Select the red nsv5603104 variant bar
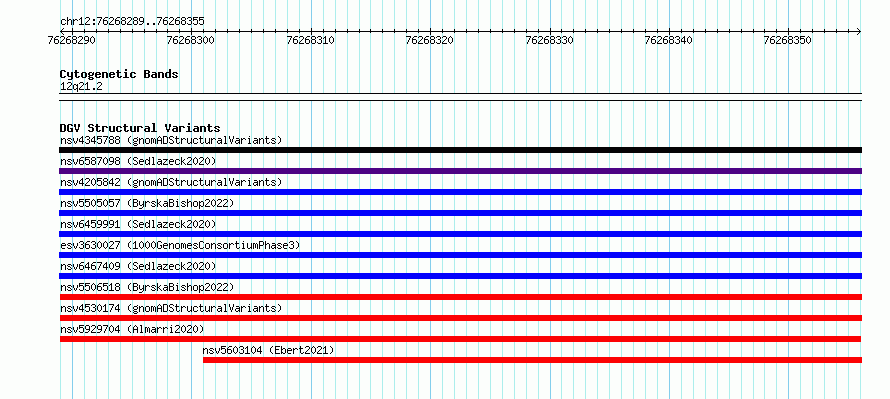Viewport: 890px width, 399px height. (532, 360)
